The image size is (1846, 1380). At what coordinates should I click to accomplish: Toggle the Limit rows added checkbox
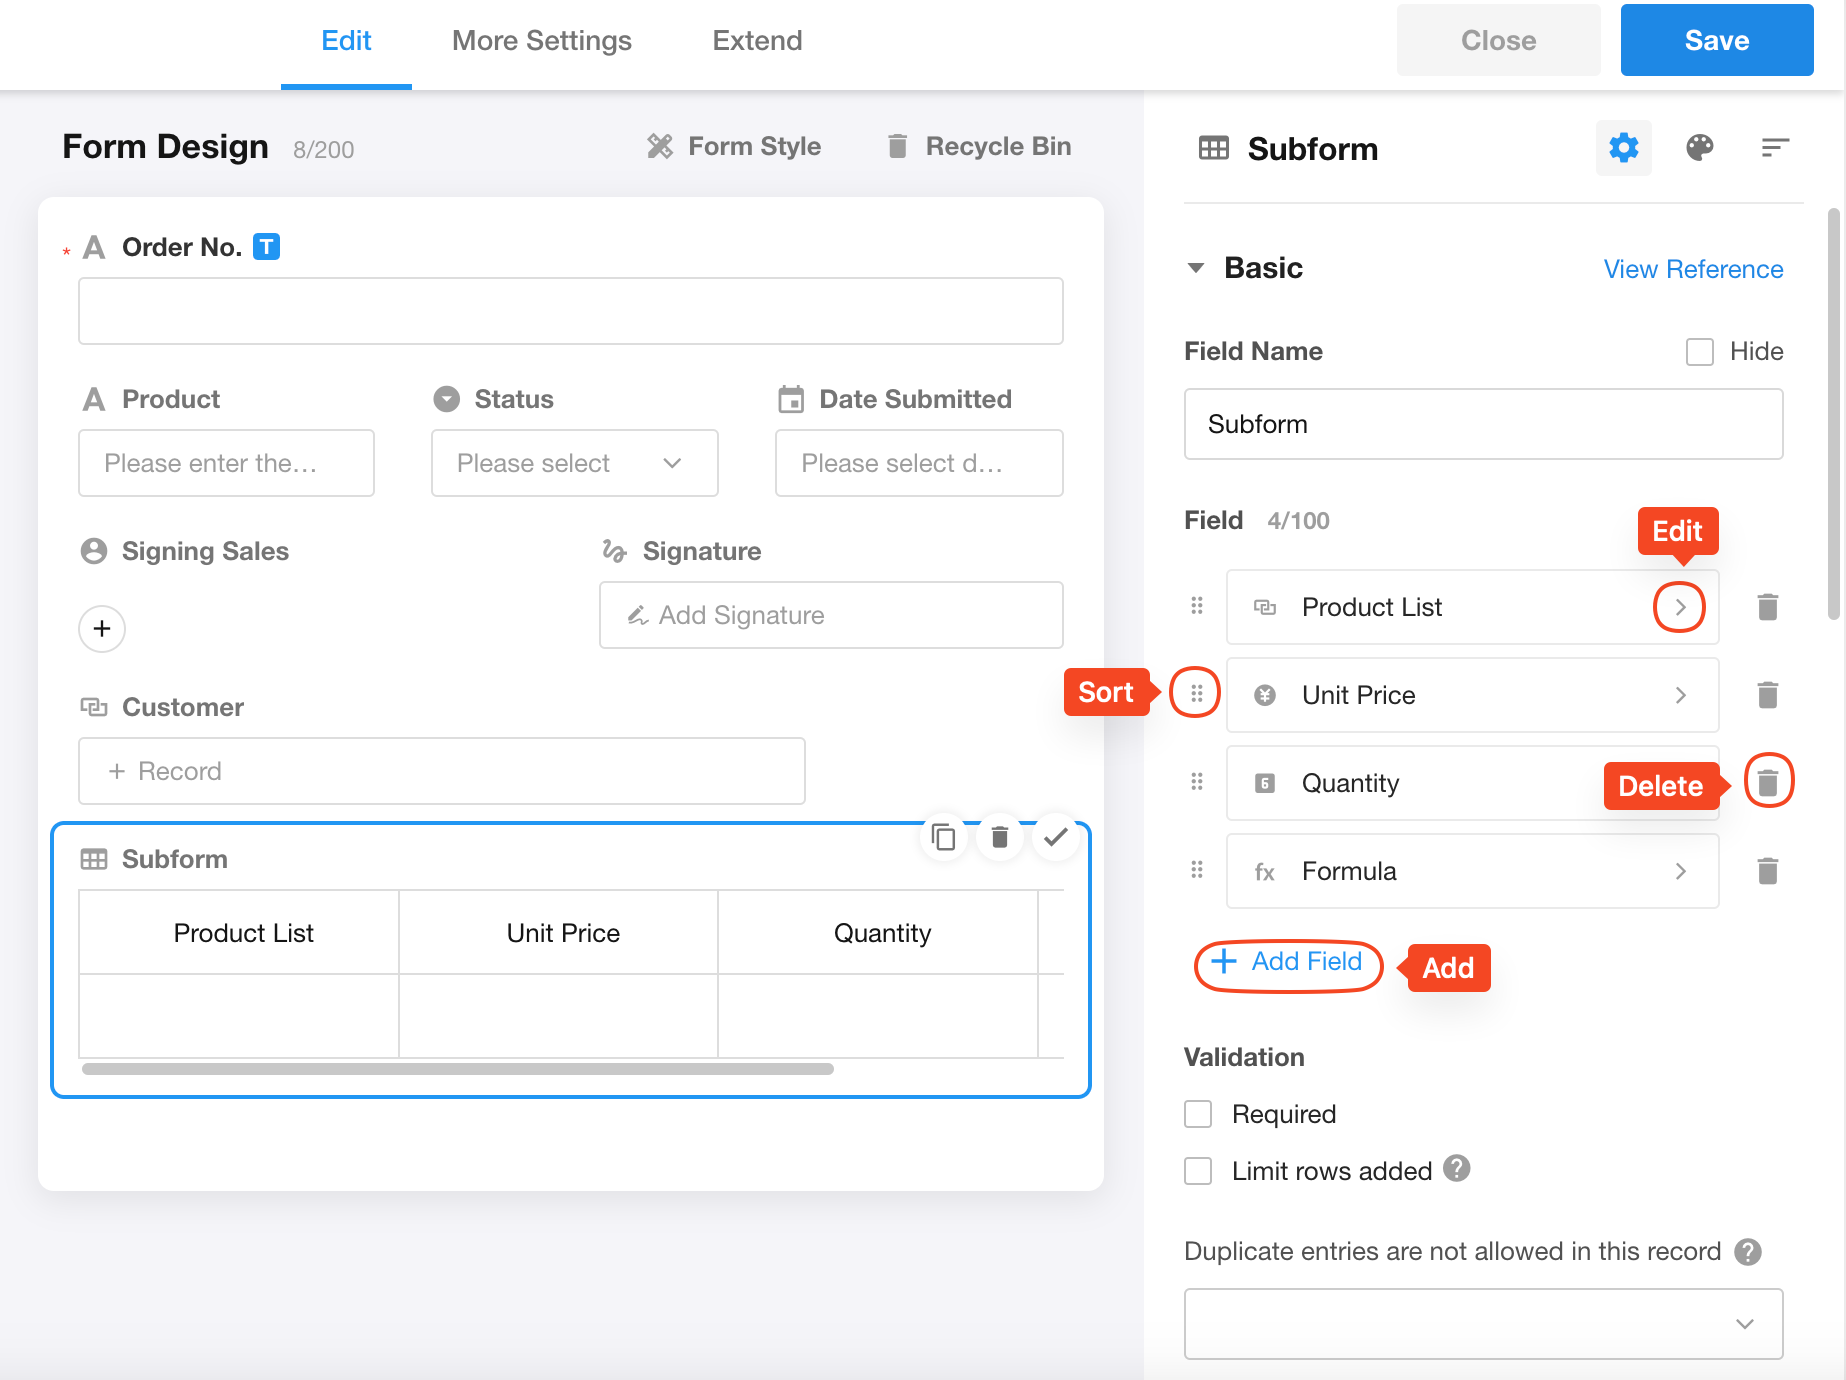(x=1198, y=1171)
